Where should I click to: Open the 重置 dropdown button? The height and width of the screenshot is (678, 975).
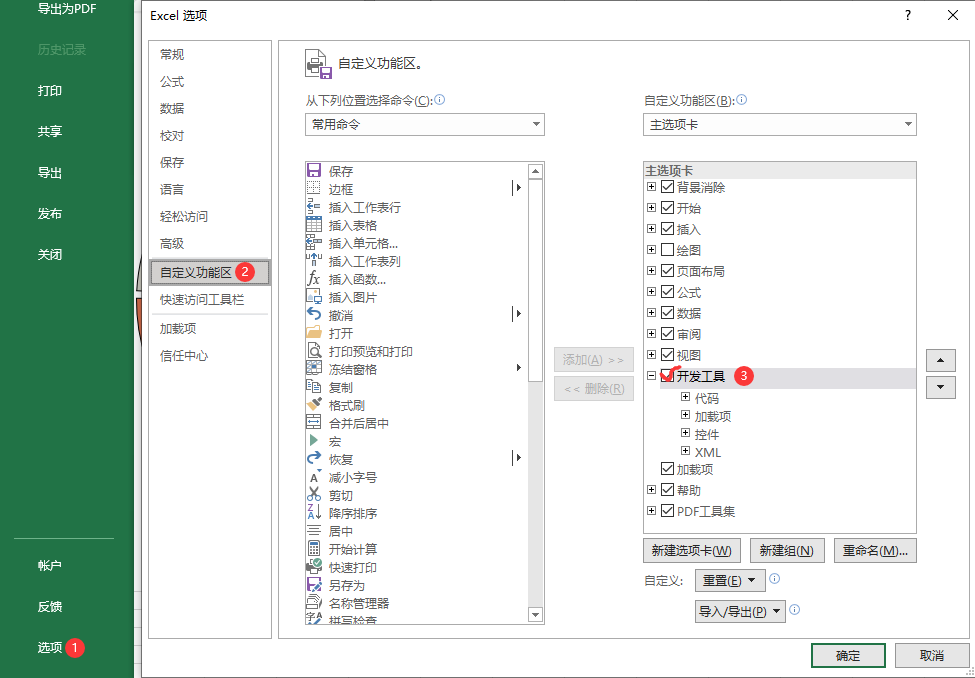click(x=730, y=580)
